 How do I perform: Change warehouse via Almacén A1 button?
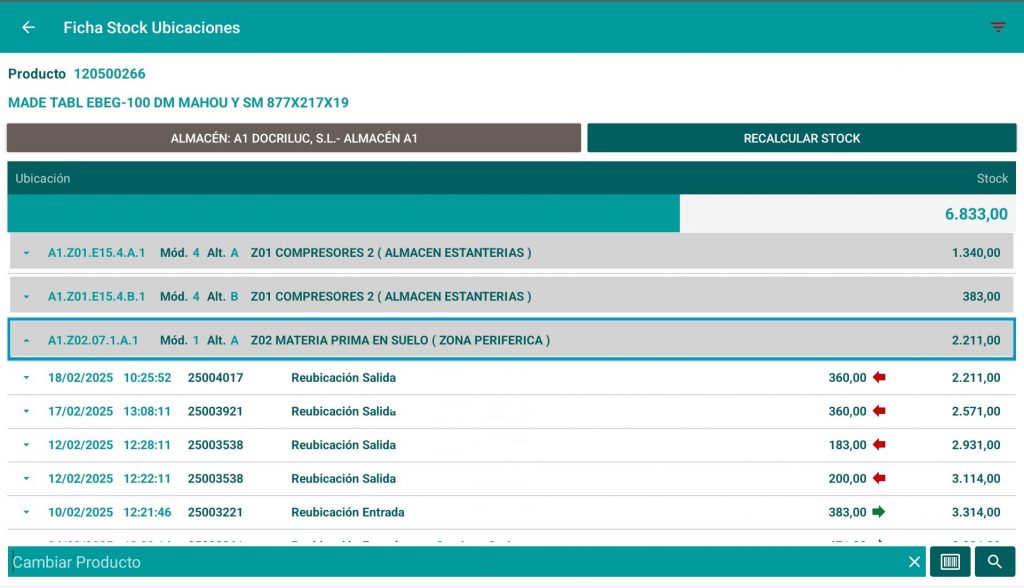tap(294, 138)
